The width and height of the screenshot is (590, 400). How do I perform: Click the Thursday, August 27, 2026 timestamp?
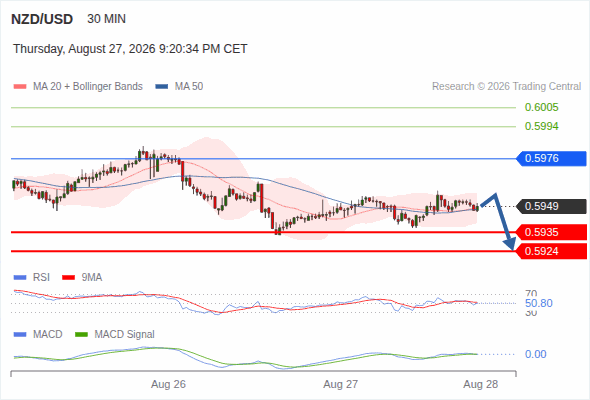pos(130,49)
